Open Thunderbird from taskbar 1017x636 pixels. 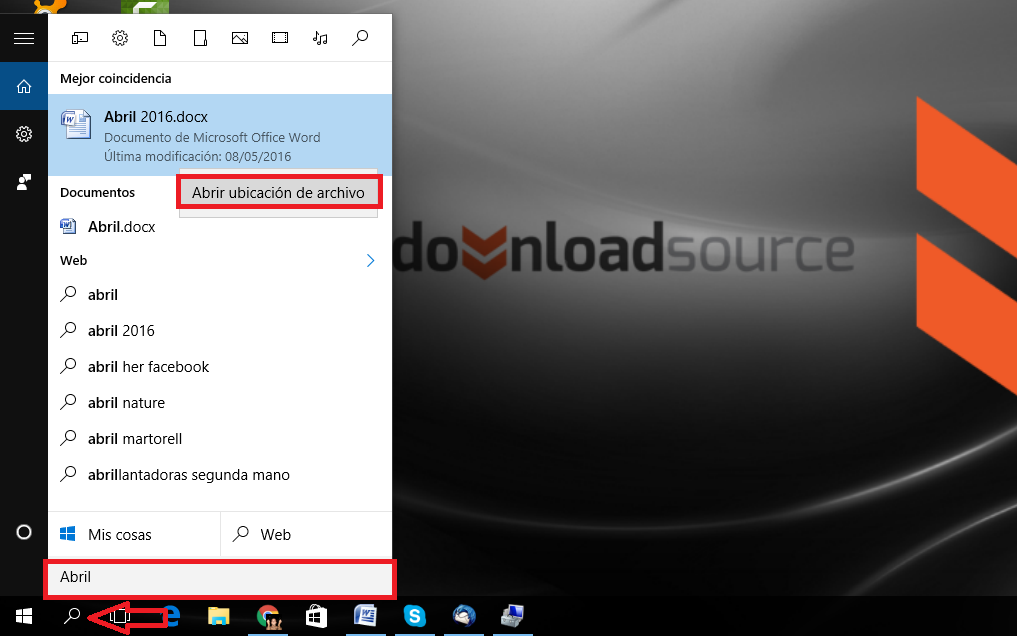464,616
